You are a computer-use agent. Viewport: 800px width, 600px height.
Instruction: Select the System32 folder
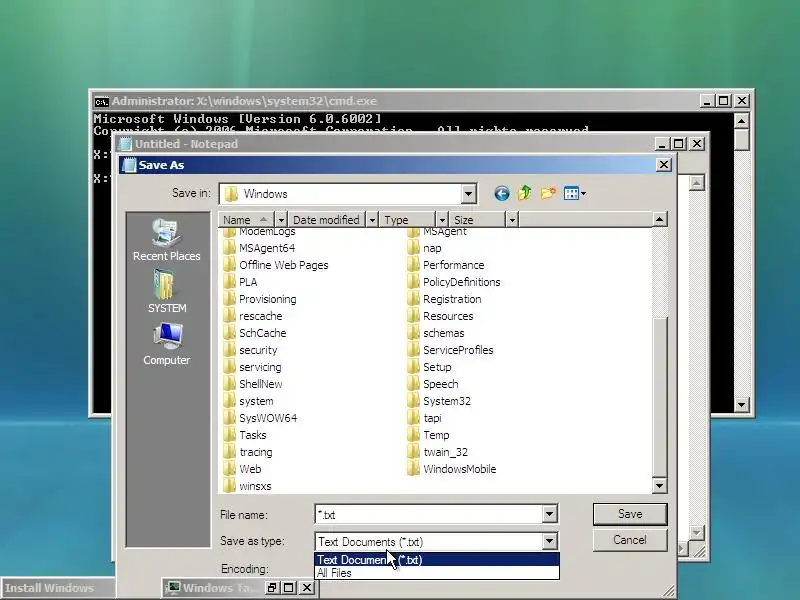(439, 401)
